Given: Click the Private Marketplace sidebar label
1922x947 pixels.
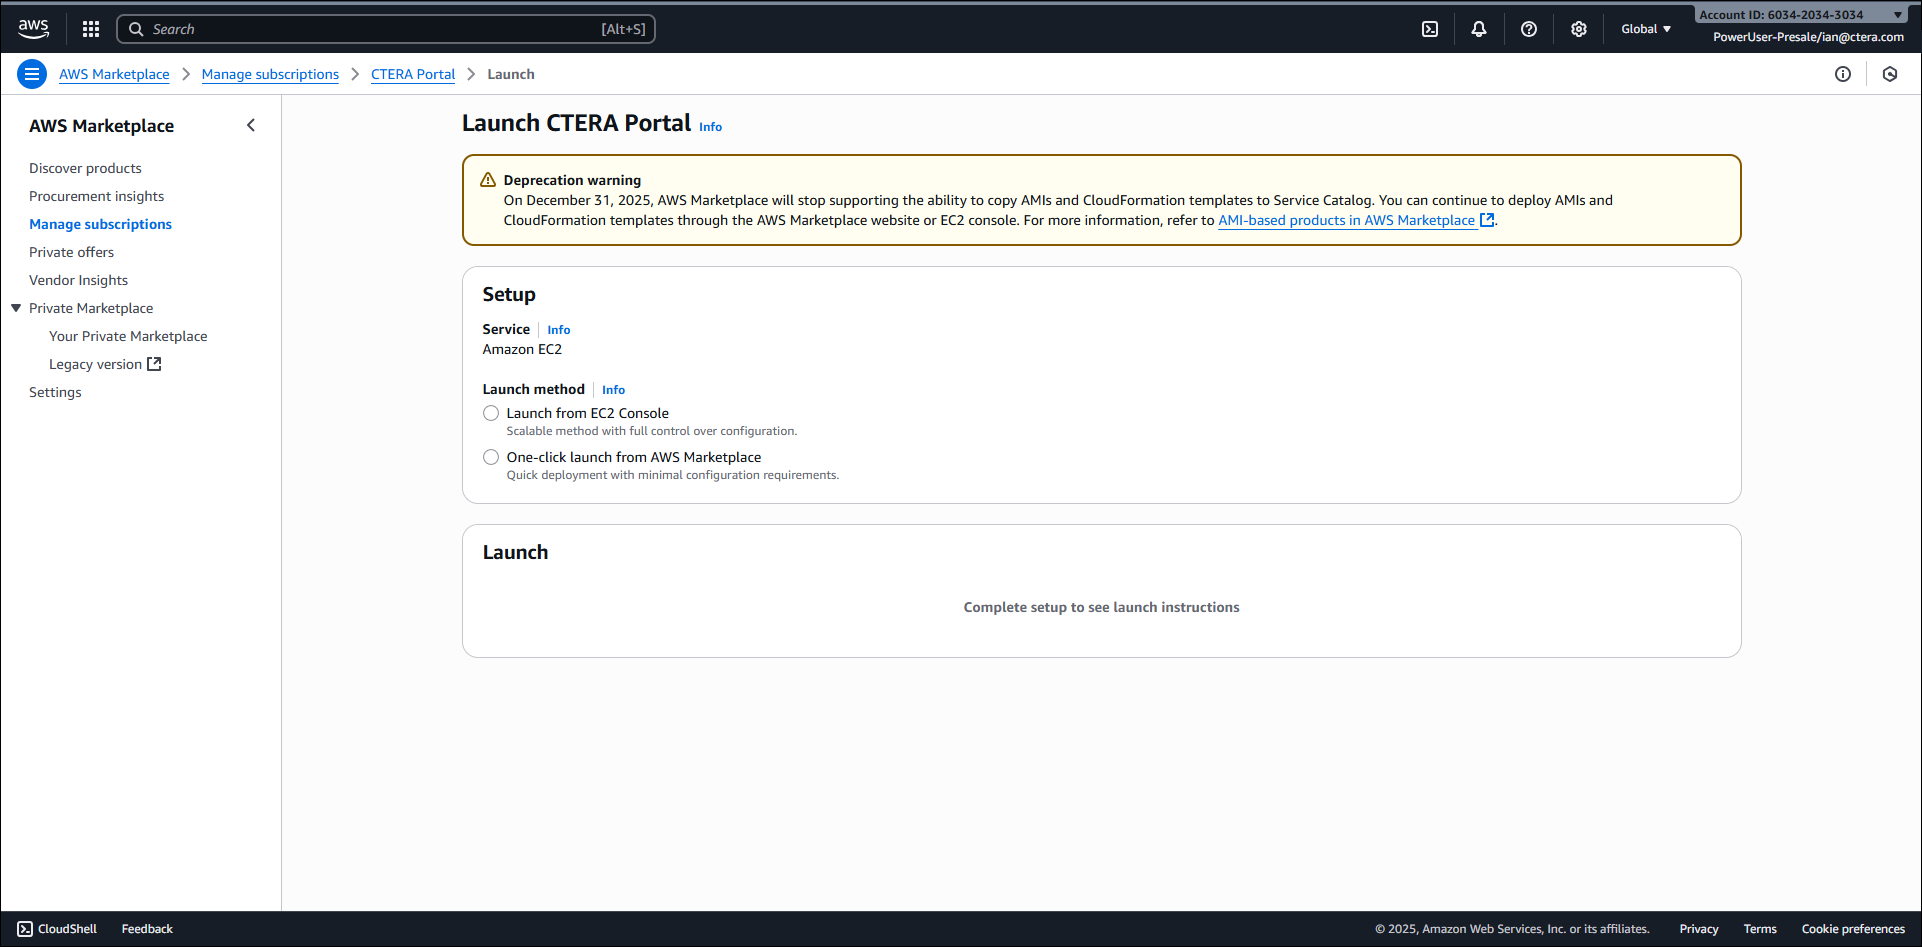Looking at the screenshot, I should [x=91, y=308].
